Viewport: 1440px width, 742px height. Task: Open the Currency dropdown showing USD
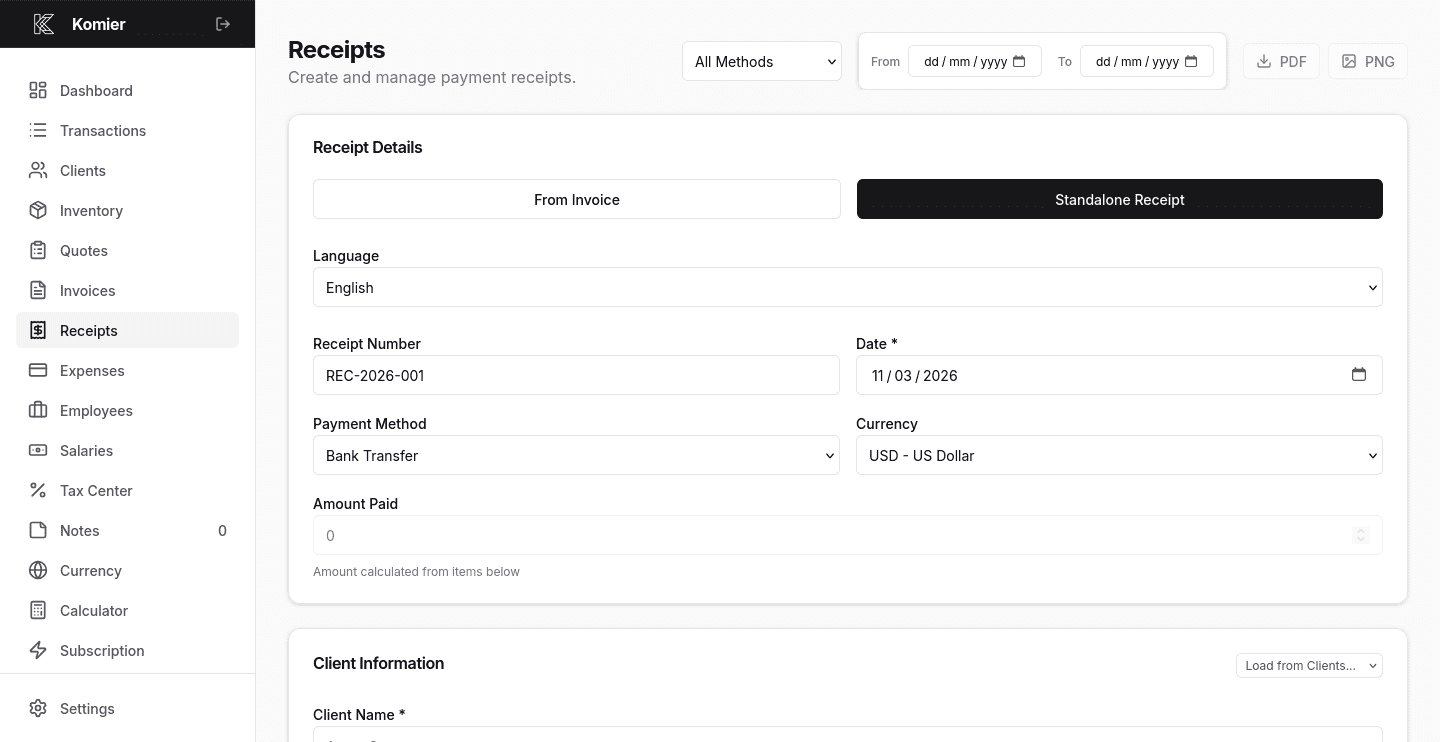(1119, 455)
